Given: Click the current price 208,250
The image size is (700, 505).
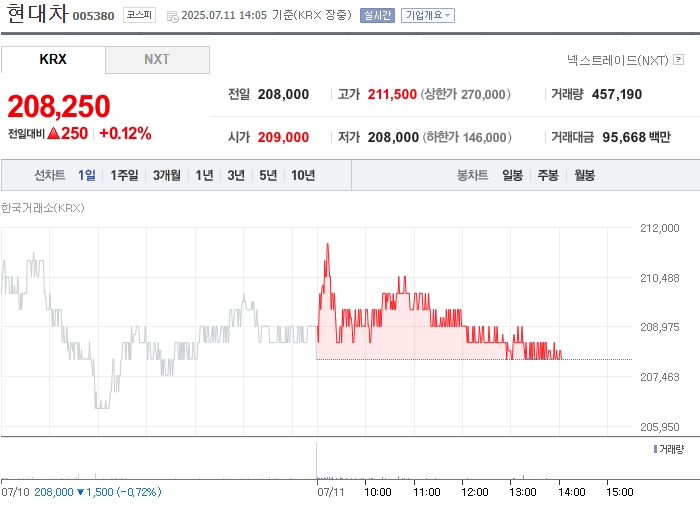Looking at the screenshot, I should tap(58, 106).
